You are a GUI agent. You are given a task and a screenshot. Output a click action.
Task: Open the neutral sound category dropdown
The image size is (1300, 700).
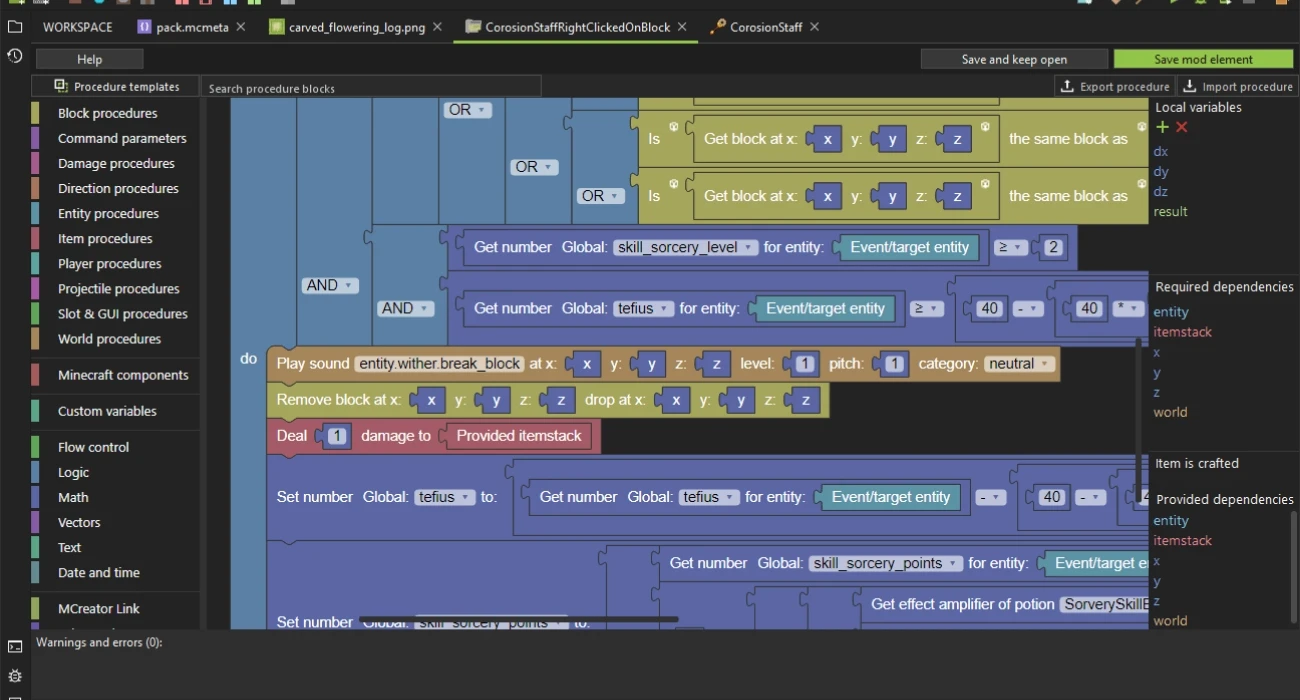coord(1018,364)
